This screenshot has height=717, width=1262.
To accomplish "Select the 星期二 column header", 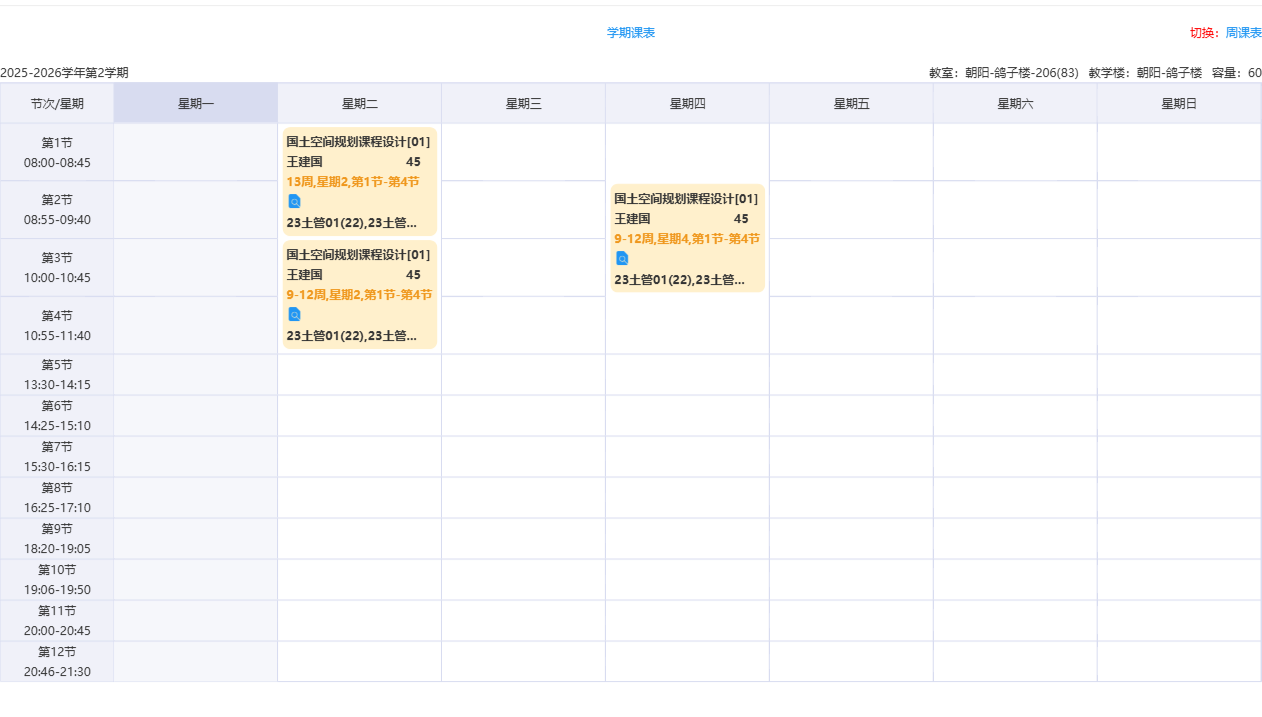I will pos(359,104).
